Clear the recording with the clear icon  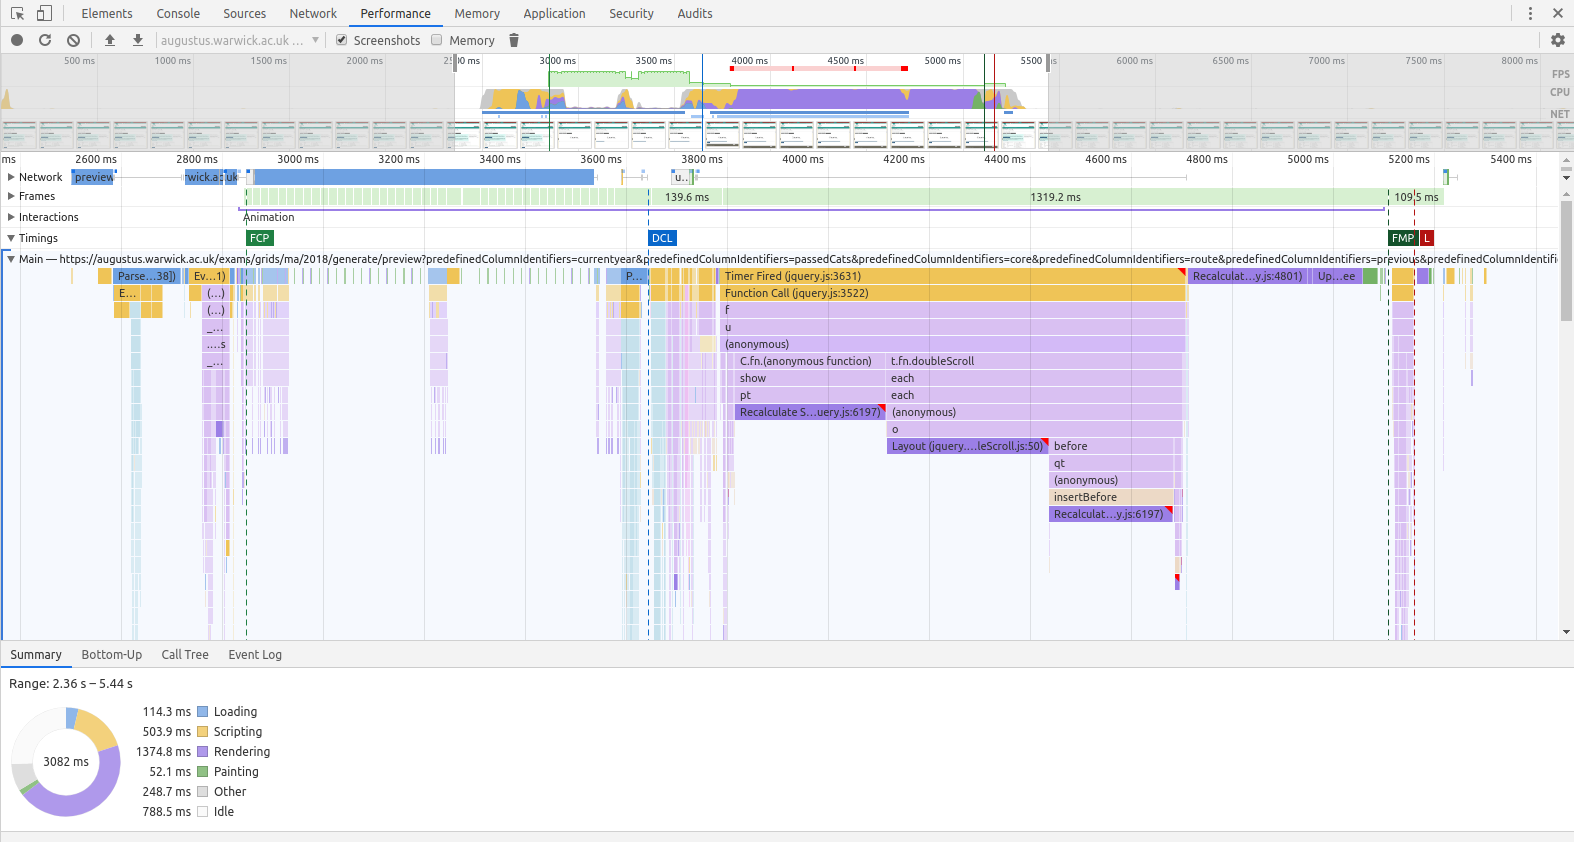73,40
